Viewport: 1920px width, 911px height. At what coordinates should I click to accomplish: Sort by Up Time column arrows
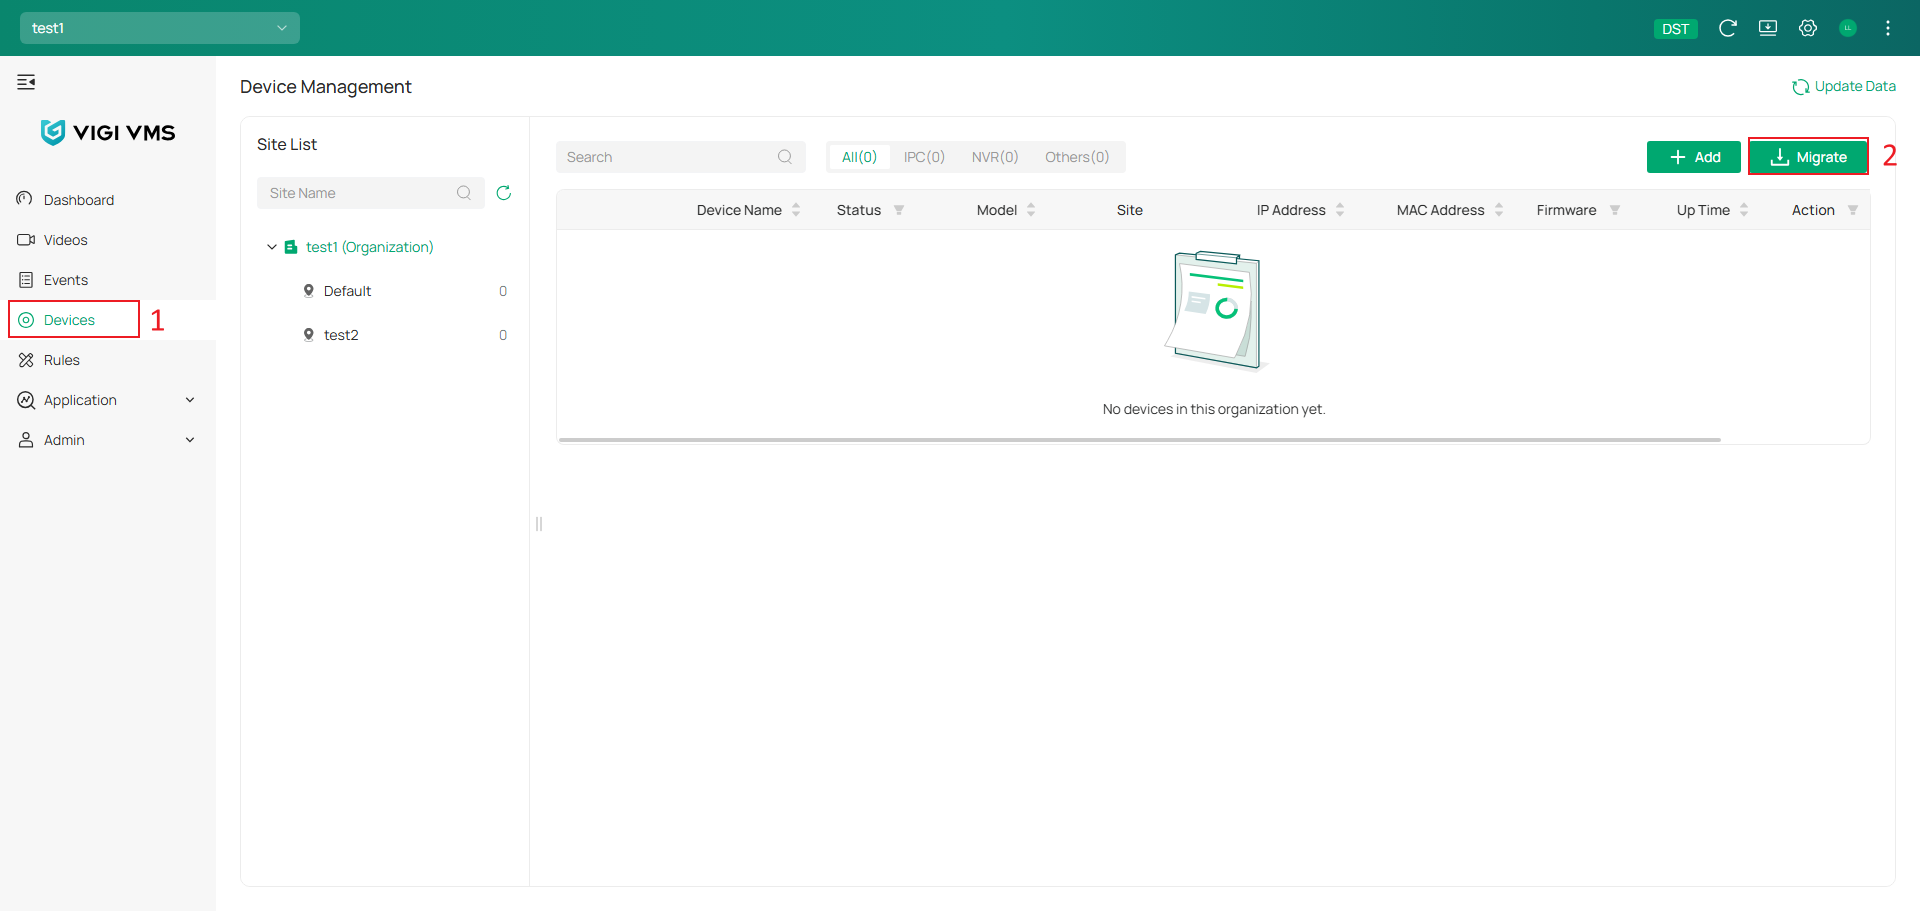click(1744, 210)
